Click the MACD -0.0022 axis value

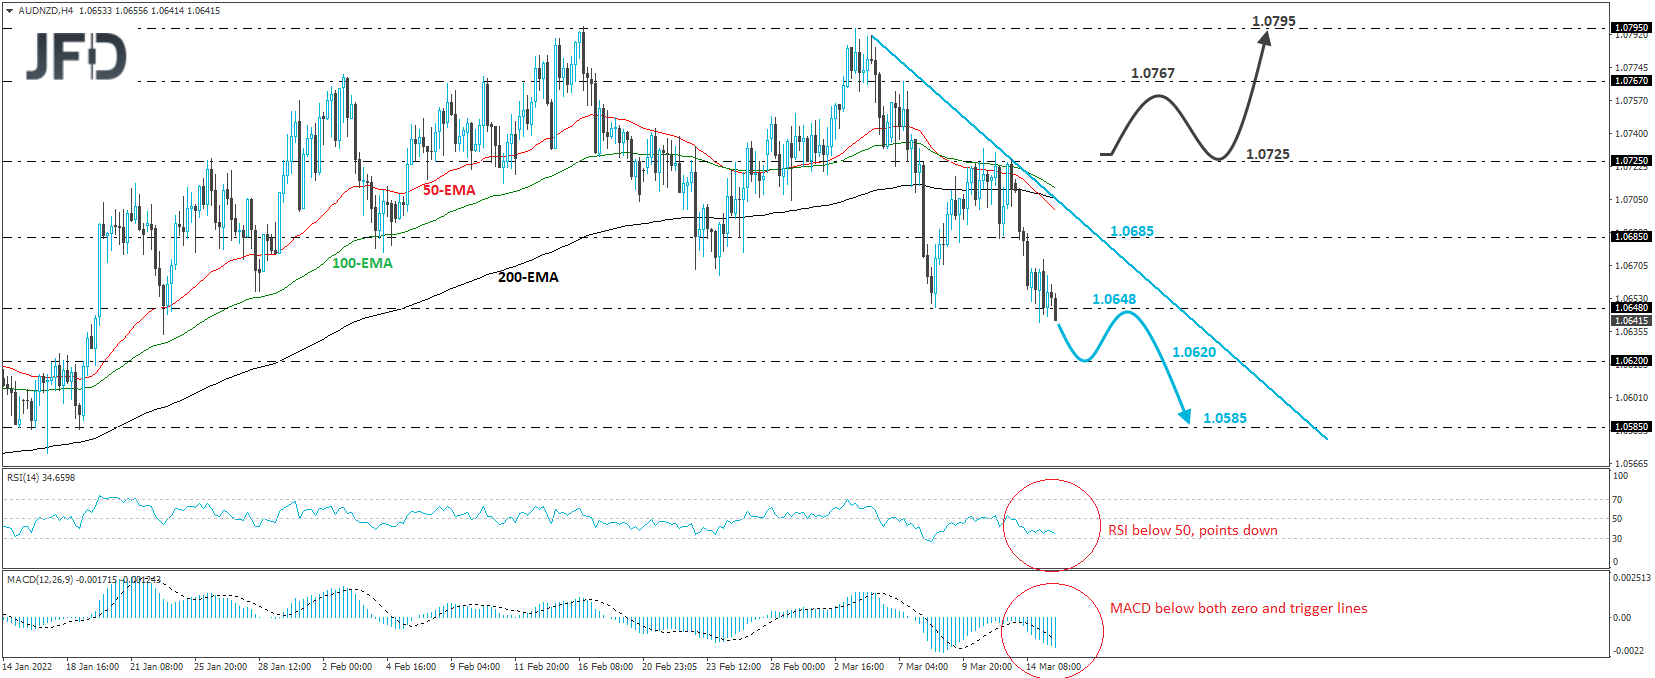point(1628,651)
